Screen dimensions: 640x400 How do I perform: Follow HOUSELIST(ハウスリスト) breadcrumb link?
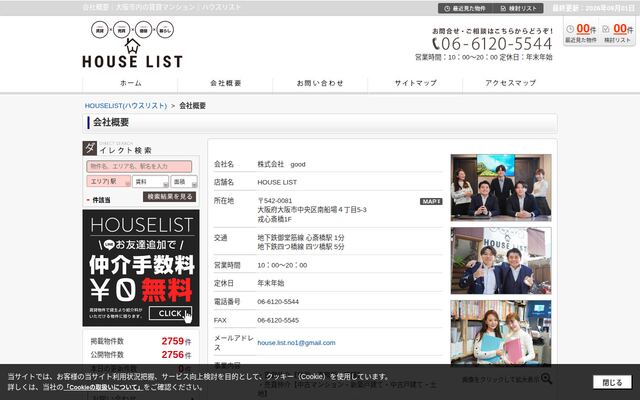126,106
